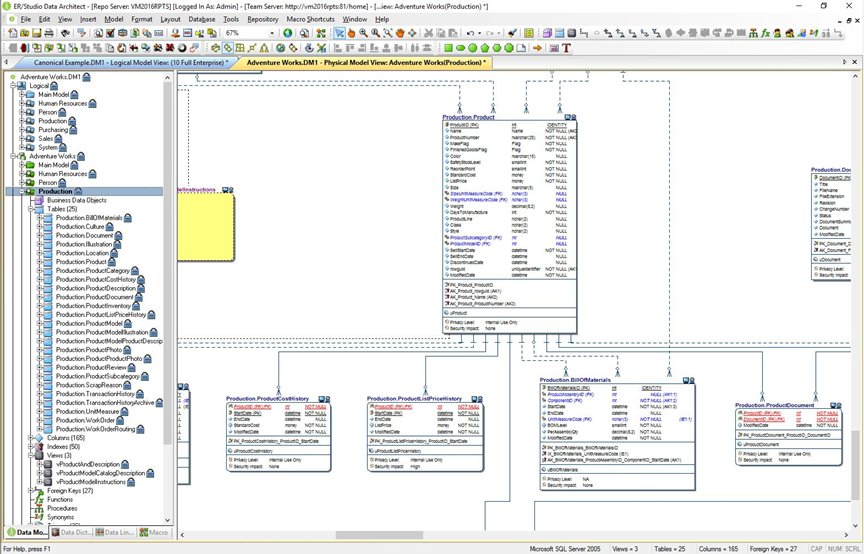Switch to the Data Dictionary panel tab

point(72,532)
